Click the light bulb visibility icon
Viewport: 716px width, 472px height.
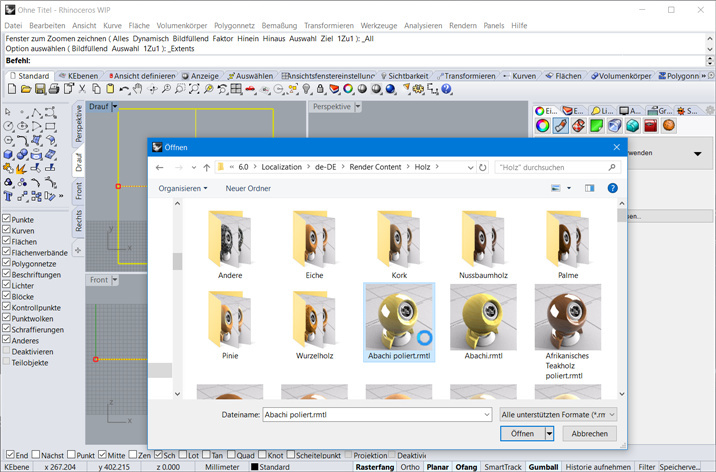(306, 89)
